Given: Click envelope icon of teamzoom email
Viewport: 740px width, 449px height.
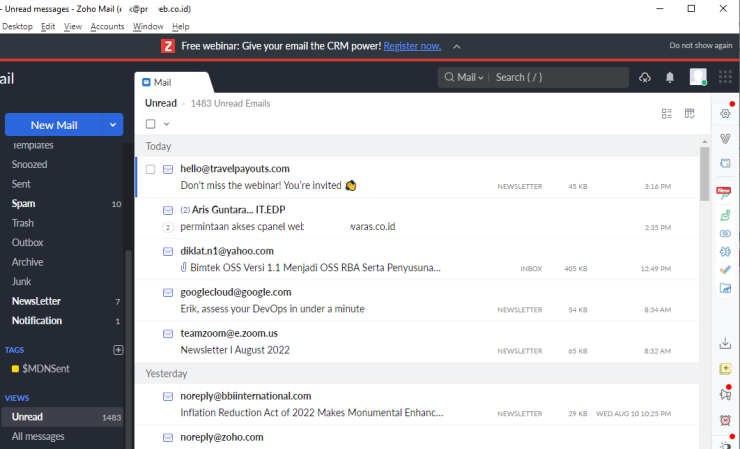Looking at the screenshot, I should tap(168, 334).
